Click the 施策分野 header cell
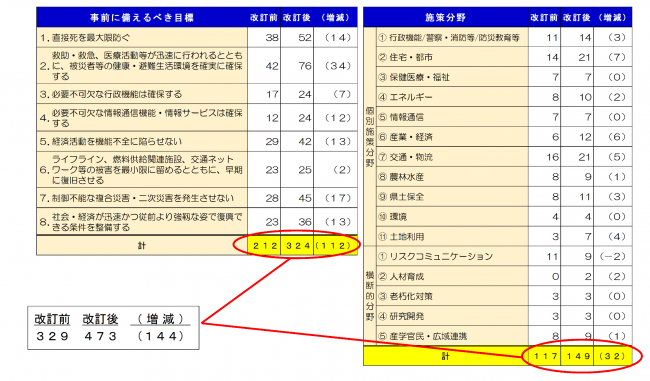 pyautogui.click(x=446, y=17)
